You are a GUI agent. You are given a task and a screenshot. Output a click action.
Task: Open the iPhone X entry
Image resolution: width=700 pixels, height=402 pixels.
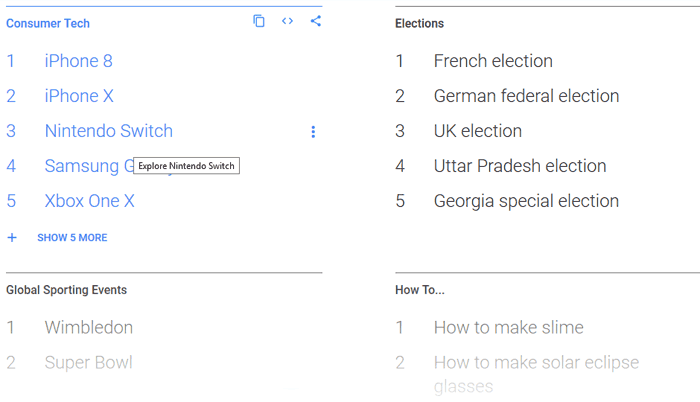click(79, 96)
